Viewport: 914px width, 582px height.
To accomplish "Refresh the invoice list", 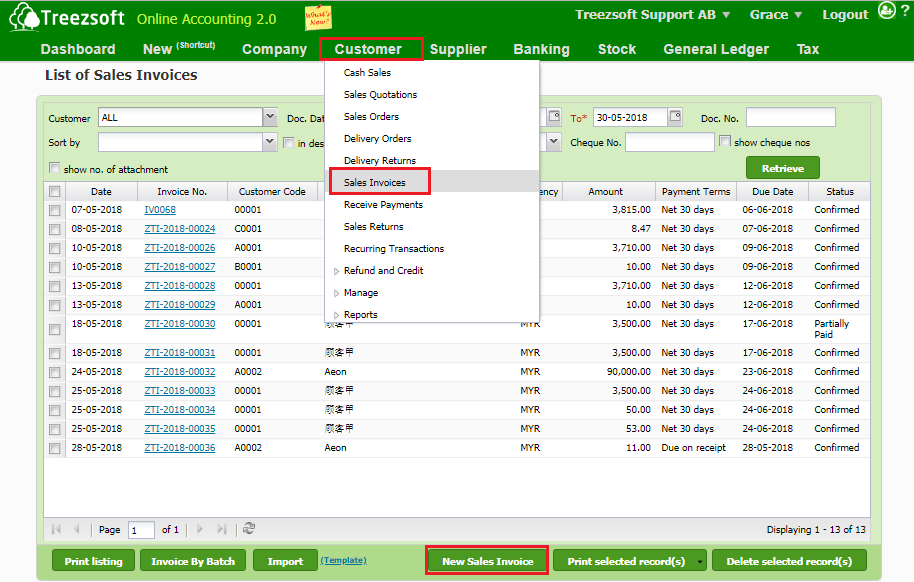I will (x=249, y=528).
